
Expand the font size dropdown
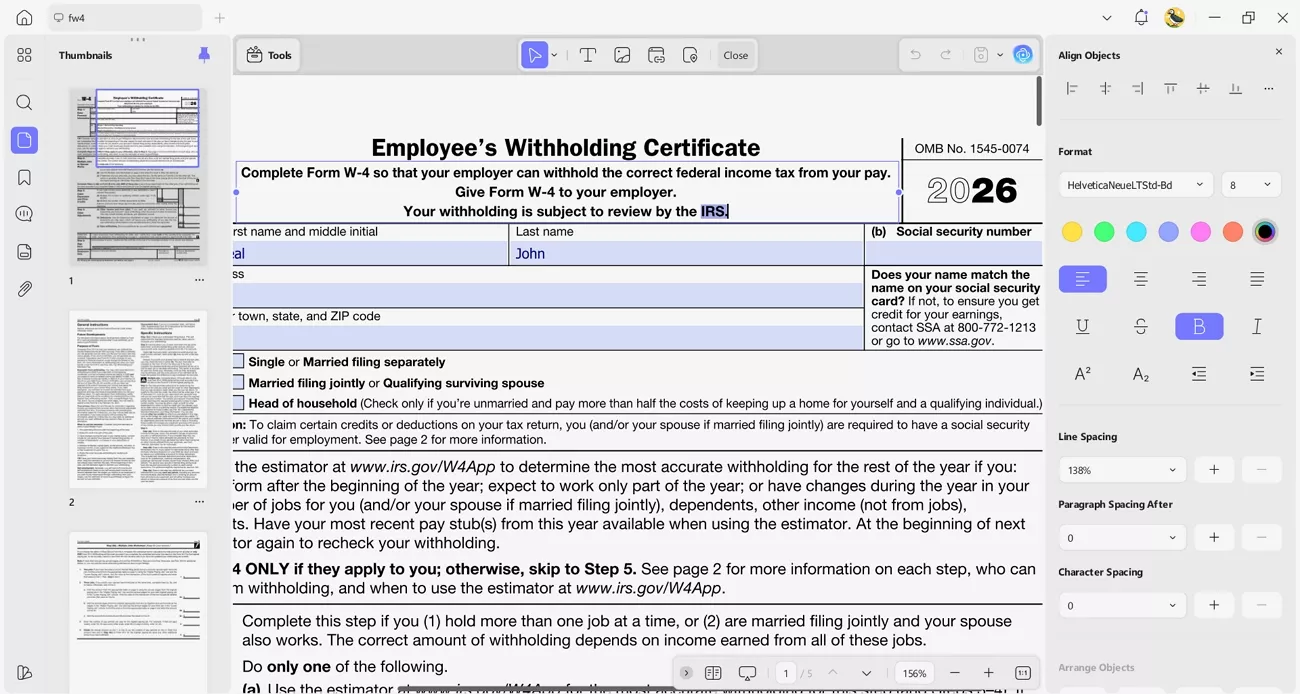click(x=1250, y=185)
